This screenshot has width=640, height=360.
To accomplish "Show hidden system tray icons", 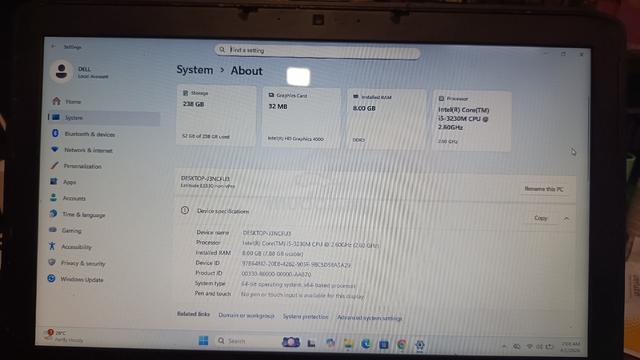I will click(504, 346).
